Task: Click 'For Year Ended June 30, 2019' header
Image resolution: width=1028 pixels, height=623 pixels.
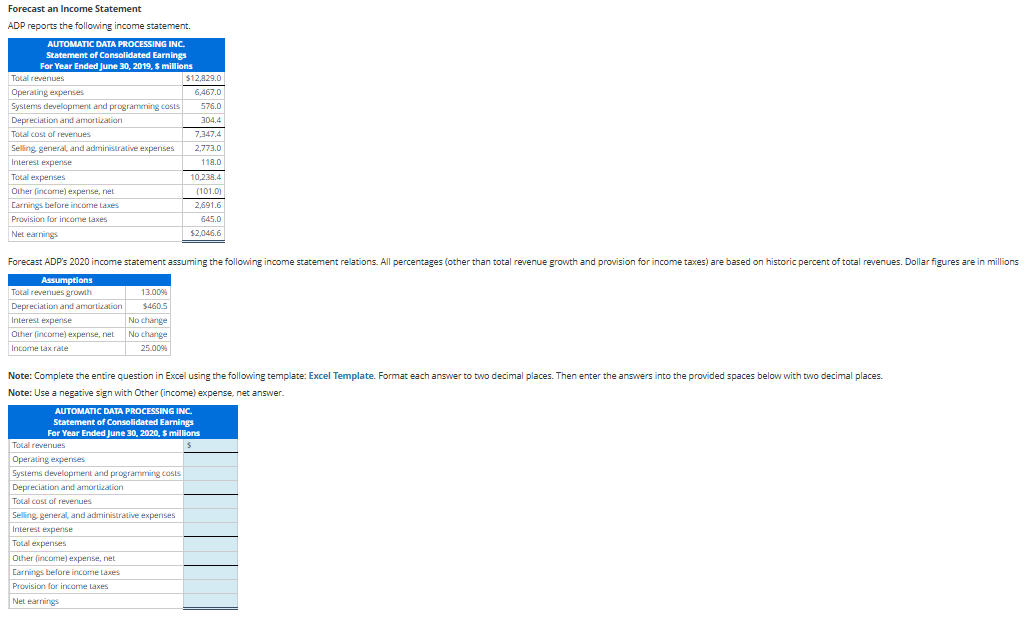Action: click(x=116, y=66)
